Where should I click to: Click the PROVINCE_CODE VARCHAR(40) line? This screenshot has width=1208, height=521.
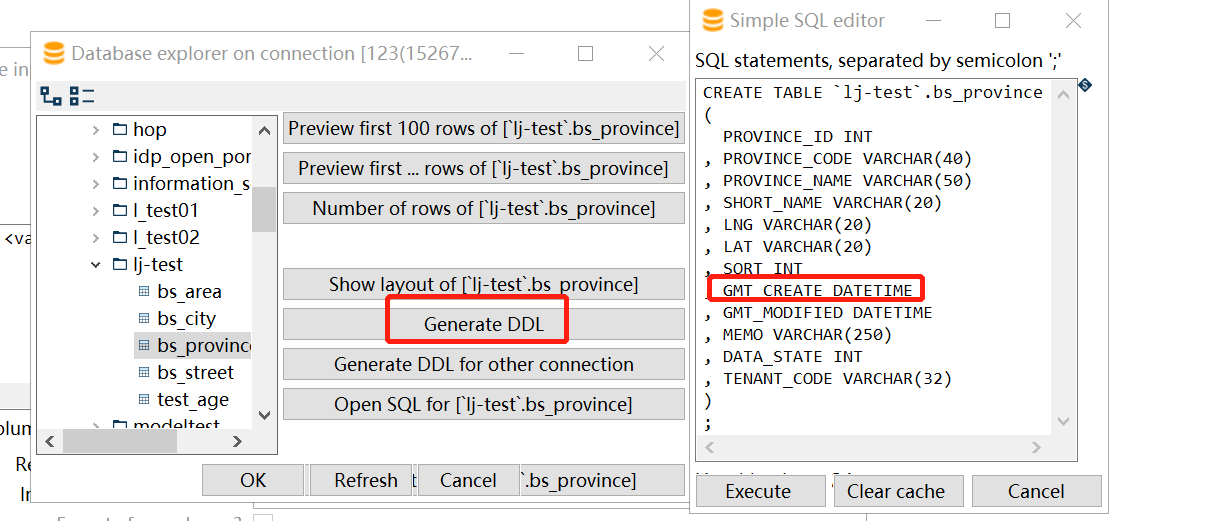(x=838, y=158)
